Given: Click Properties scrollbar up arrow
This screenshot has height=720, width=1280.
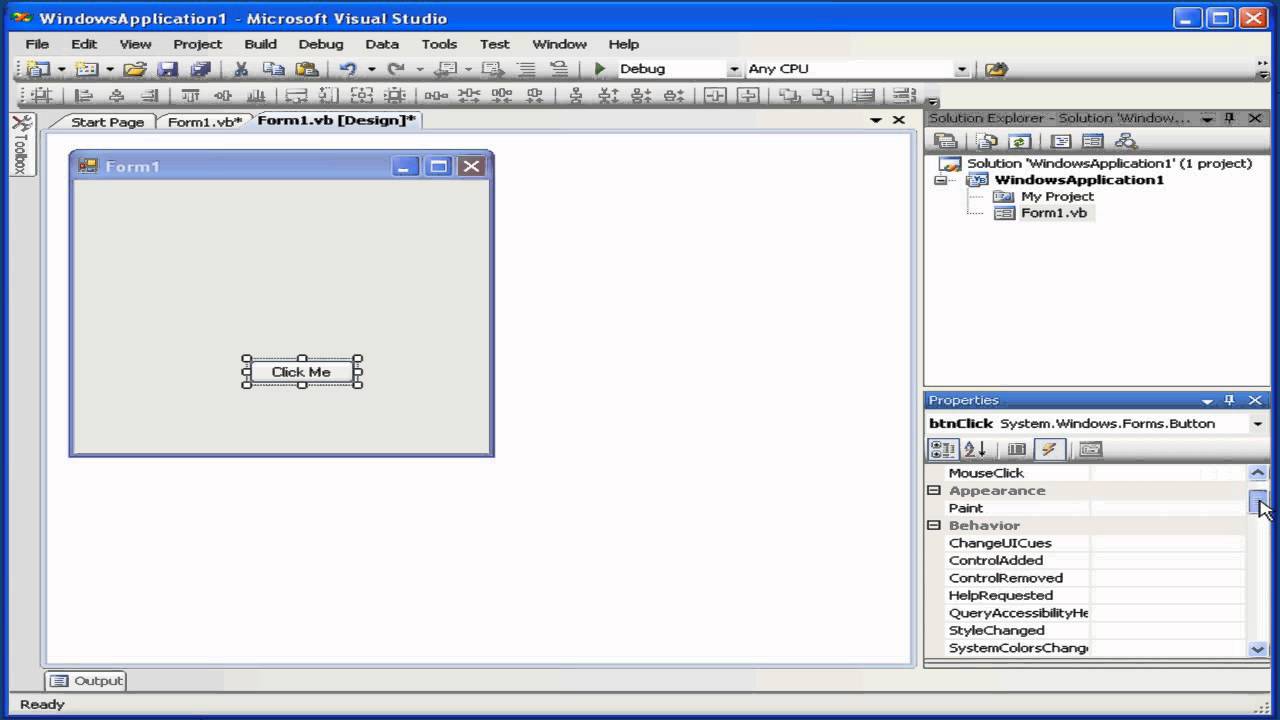Looking at the screenshot, I should [1258, 473].
